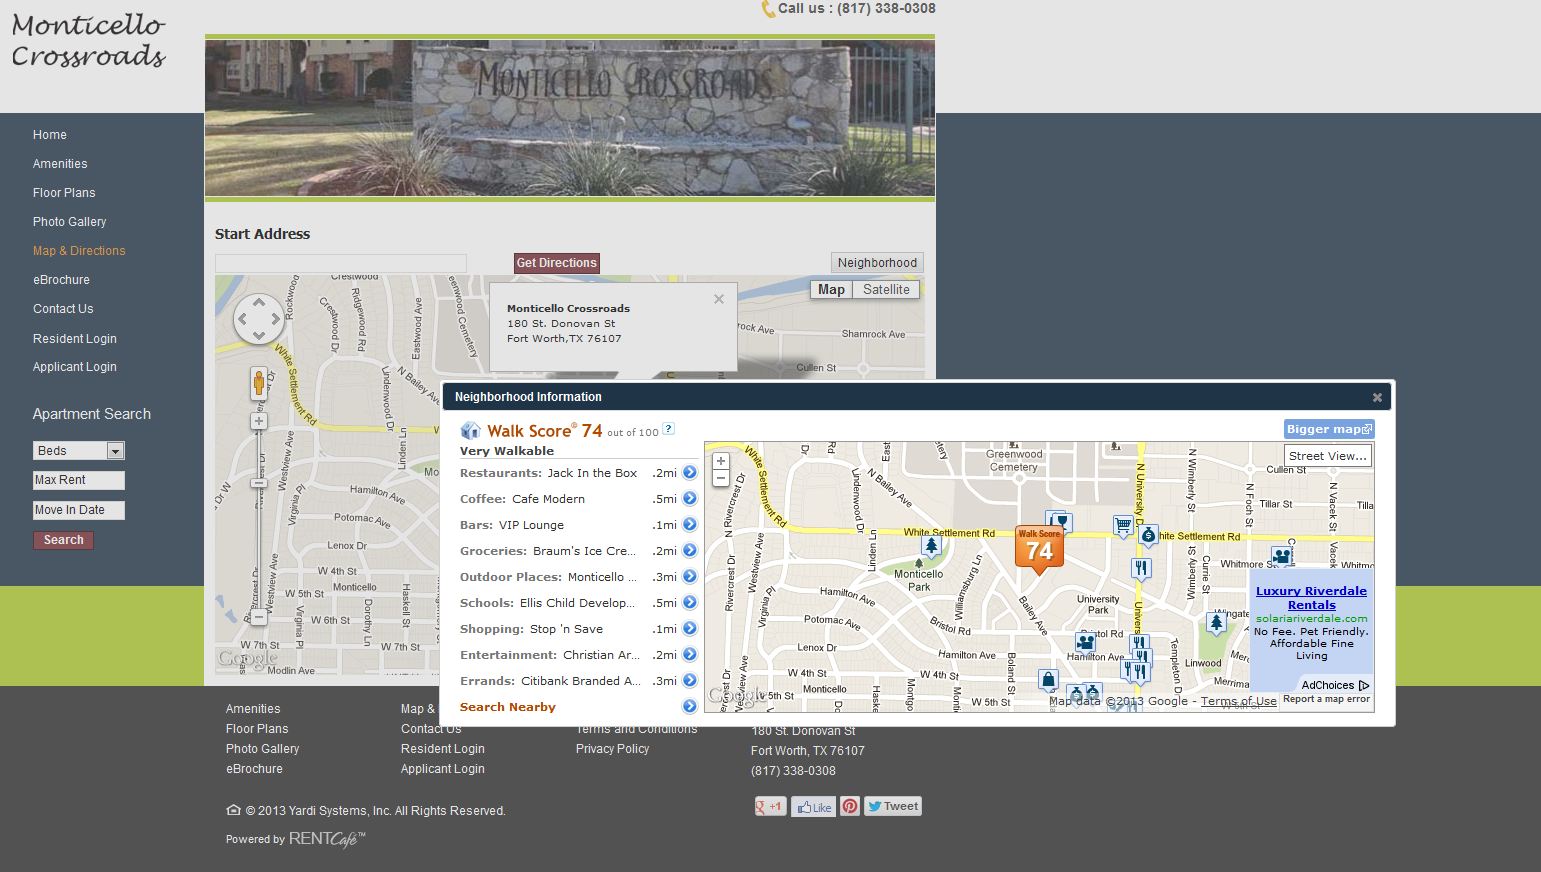Image resolution: width=1541 pixels, height=872 pixels.
Task: Click the Bigger map link
Action: pyautogui.click(x=1329, y=429)
